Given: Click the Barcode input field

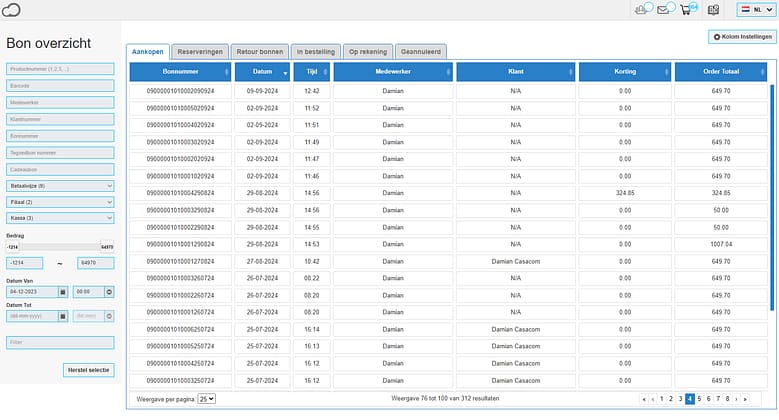Looking at the screenshot, I should pyautogui.click(x=60, y=86).
